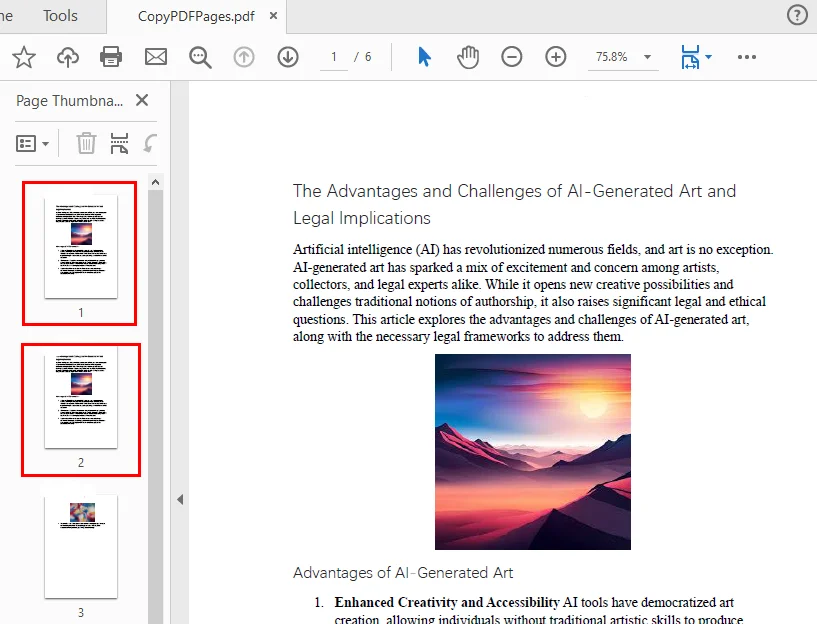
Task: Add document to favorites with star icon
Action: [23, 57]
